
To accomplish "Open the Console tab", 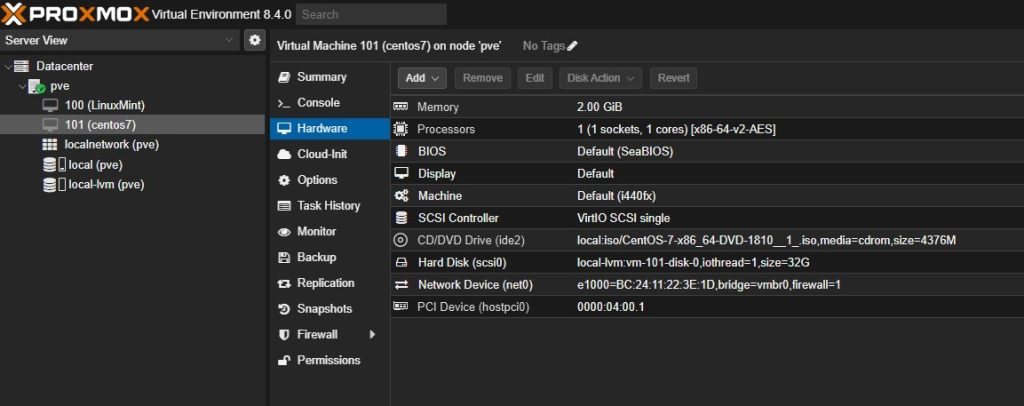I will coord(329,103).
